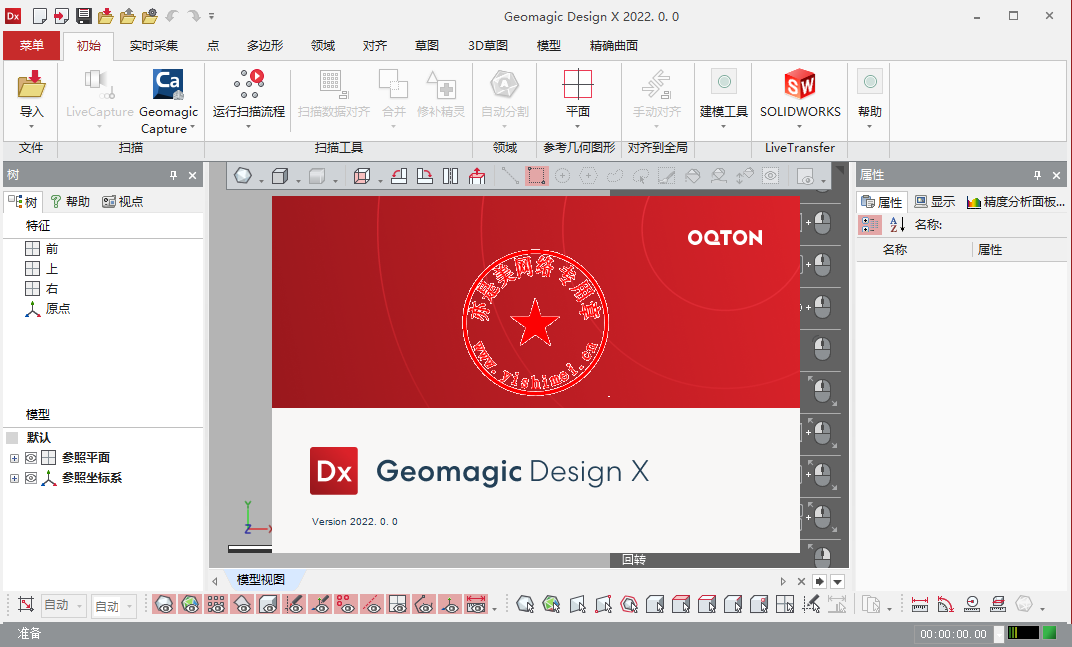The width and height of the screenshot is (1072, 647).
Task: Click the rotate view clockwise icon
Action: point(425,176)
